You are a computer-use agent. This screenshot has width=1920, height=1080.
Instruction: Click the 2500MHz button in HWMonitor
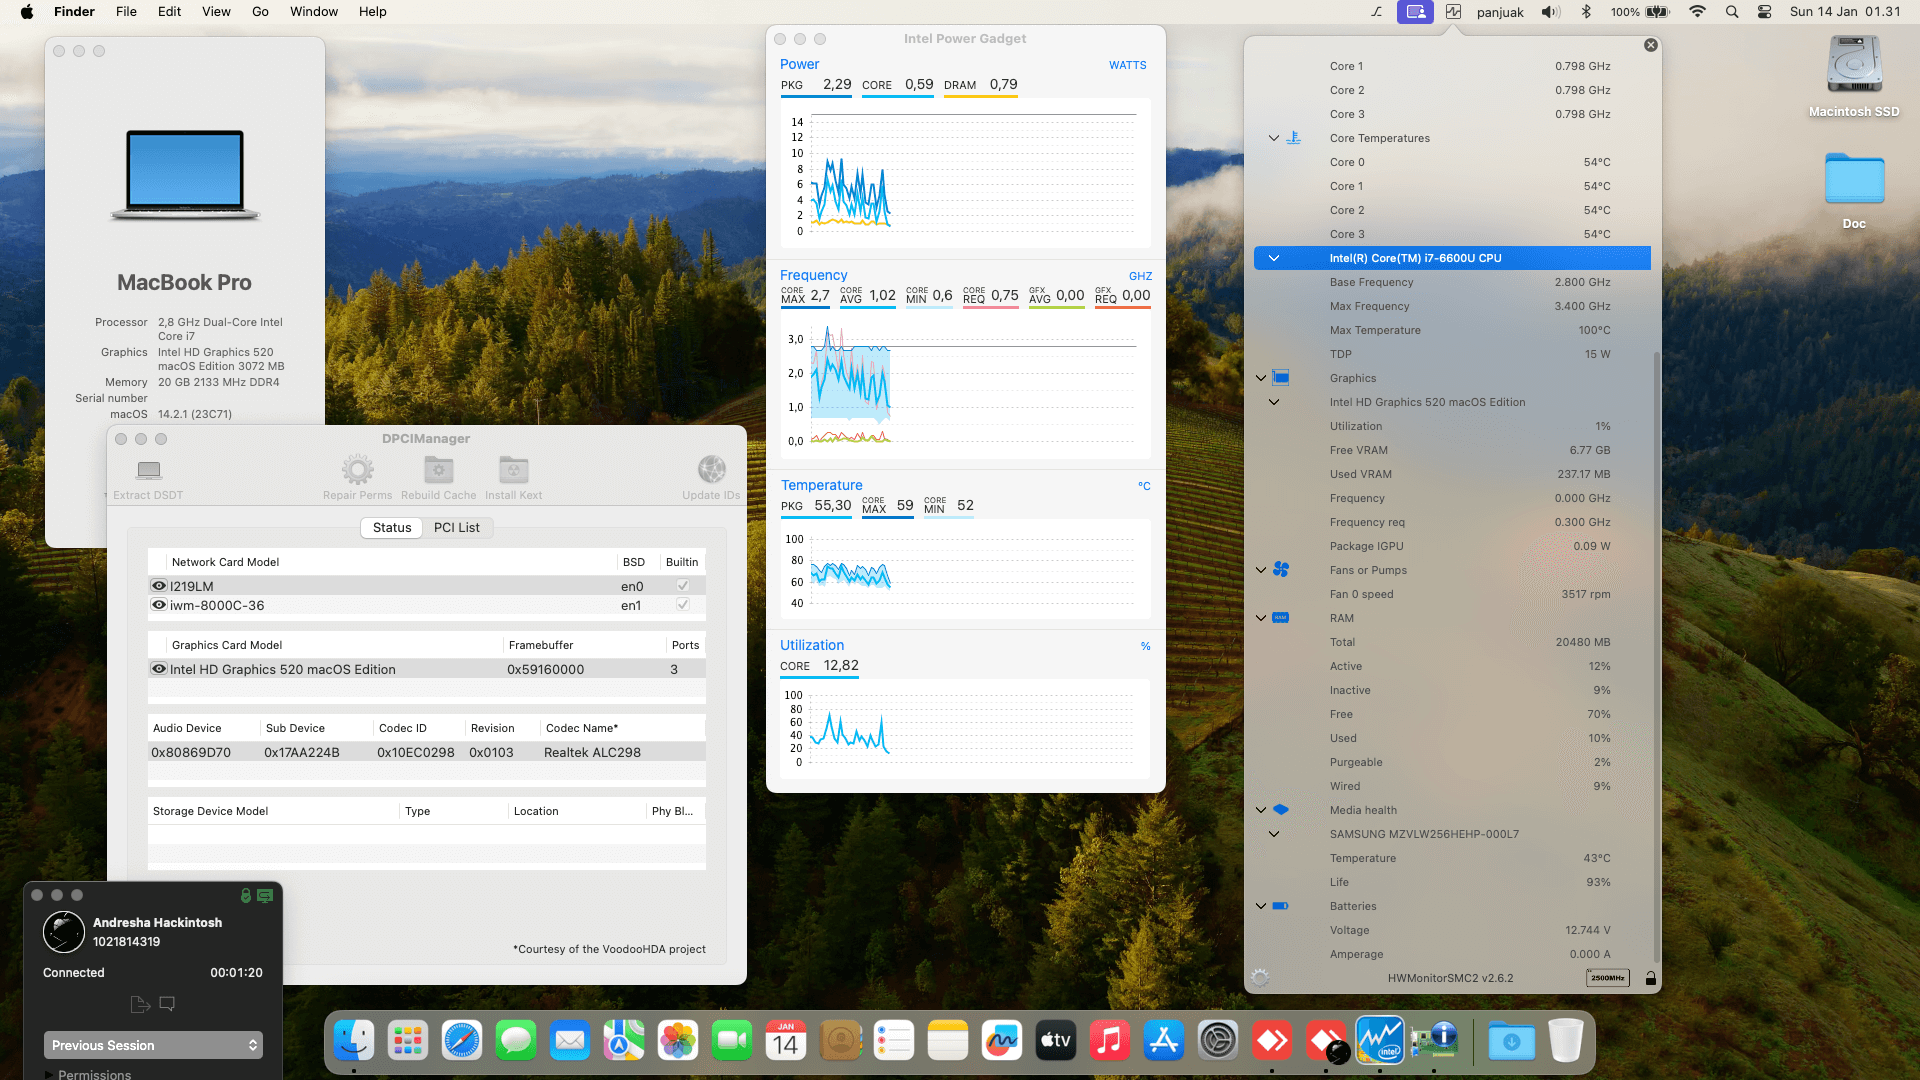click(1607, 978)
